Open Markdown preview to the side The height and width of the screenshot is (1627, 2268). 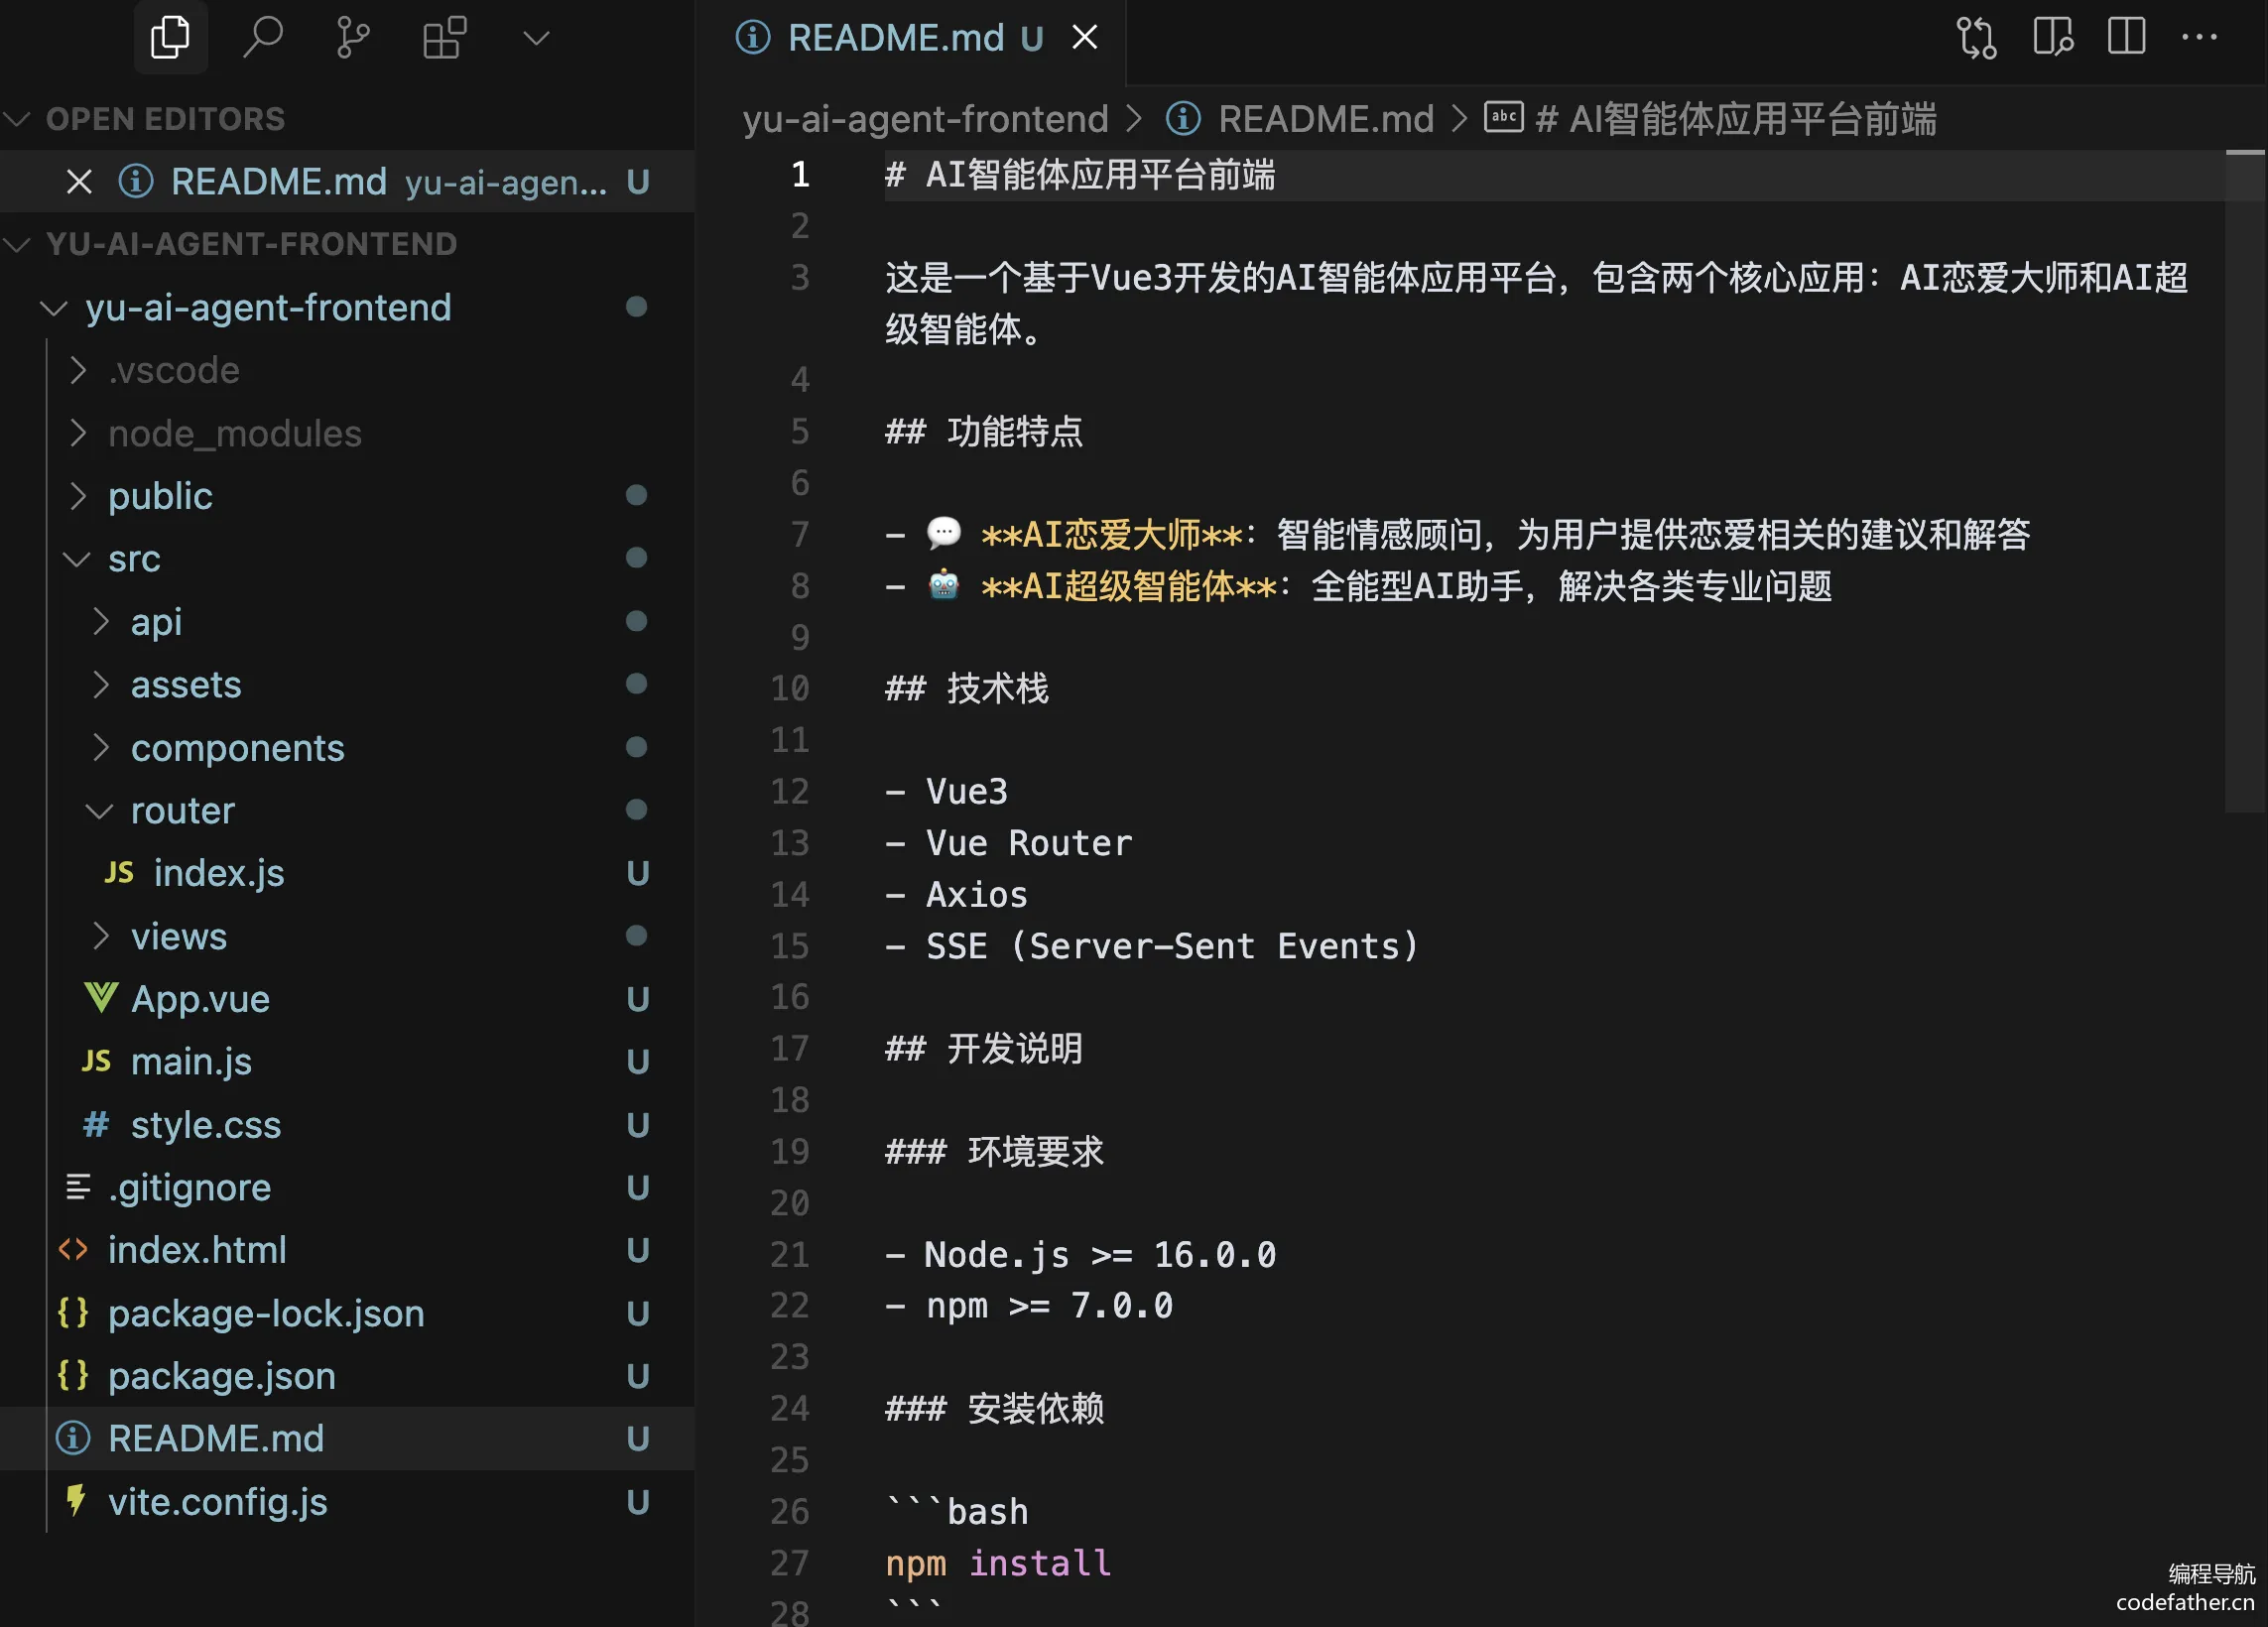[2052, 38]
